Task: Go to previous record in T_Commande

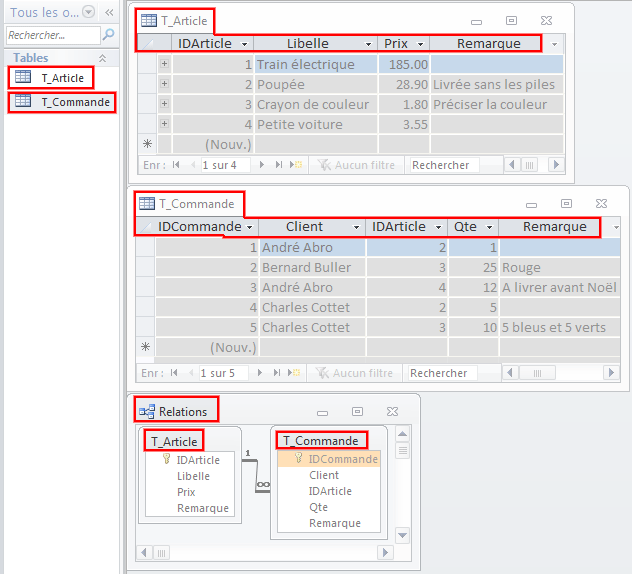Action: click(x=190, y=373)
